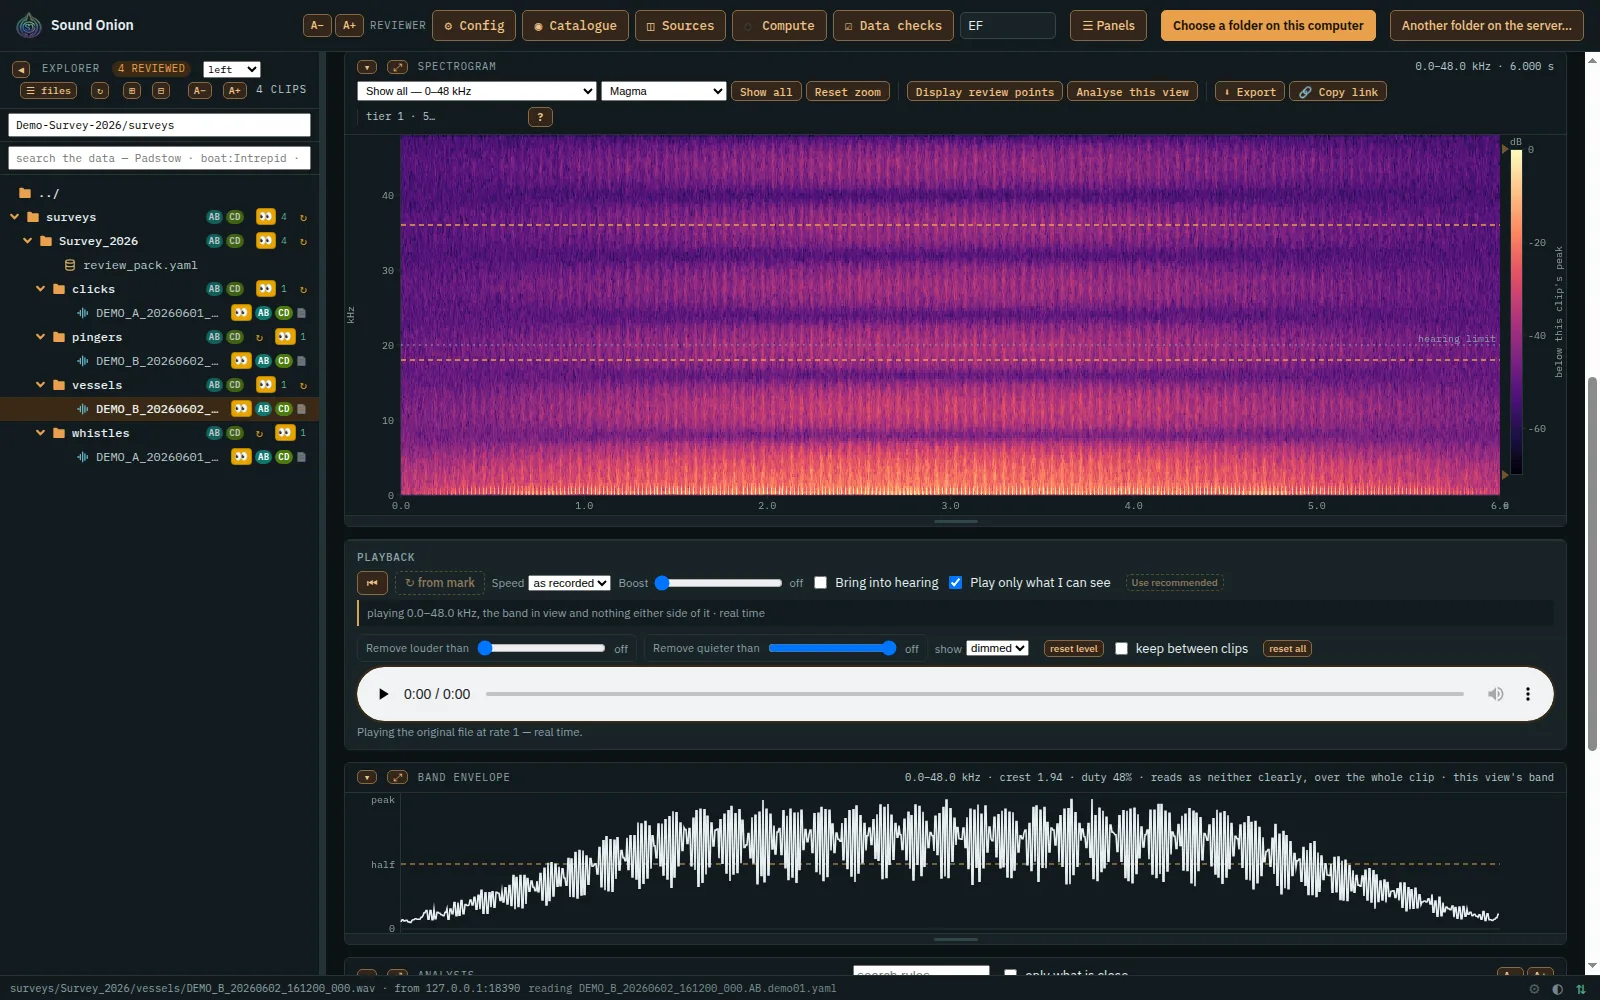Click the note icon beside the clicks DEMO_A file
1600x1000 pixels.
301,313
